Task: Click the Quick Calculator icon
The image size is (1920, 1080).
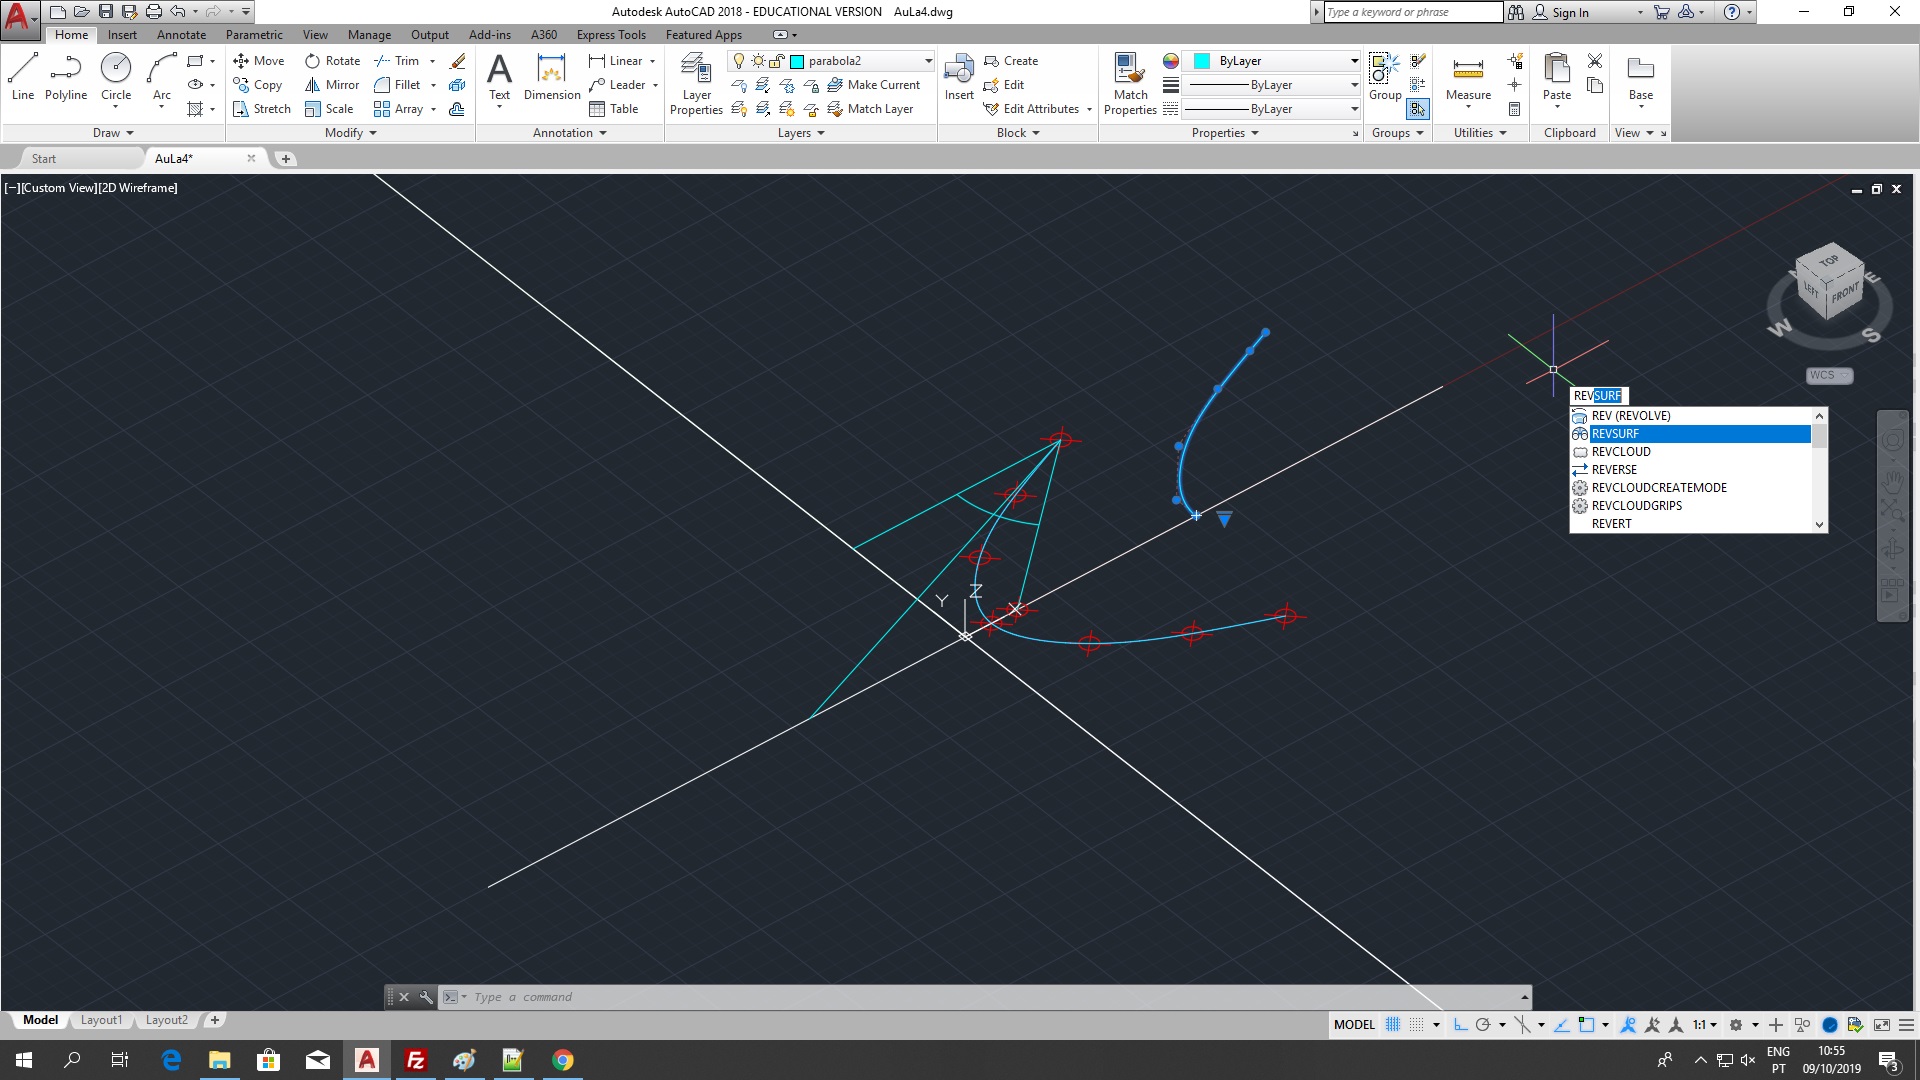Action: (x=1515, y=109)
